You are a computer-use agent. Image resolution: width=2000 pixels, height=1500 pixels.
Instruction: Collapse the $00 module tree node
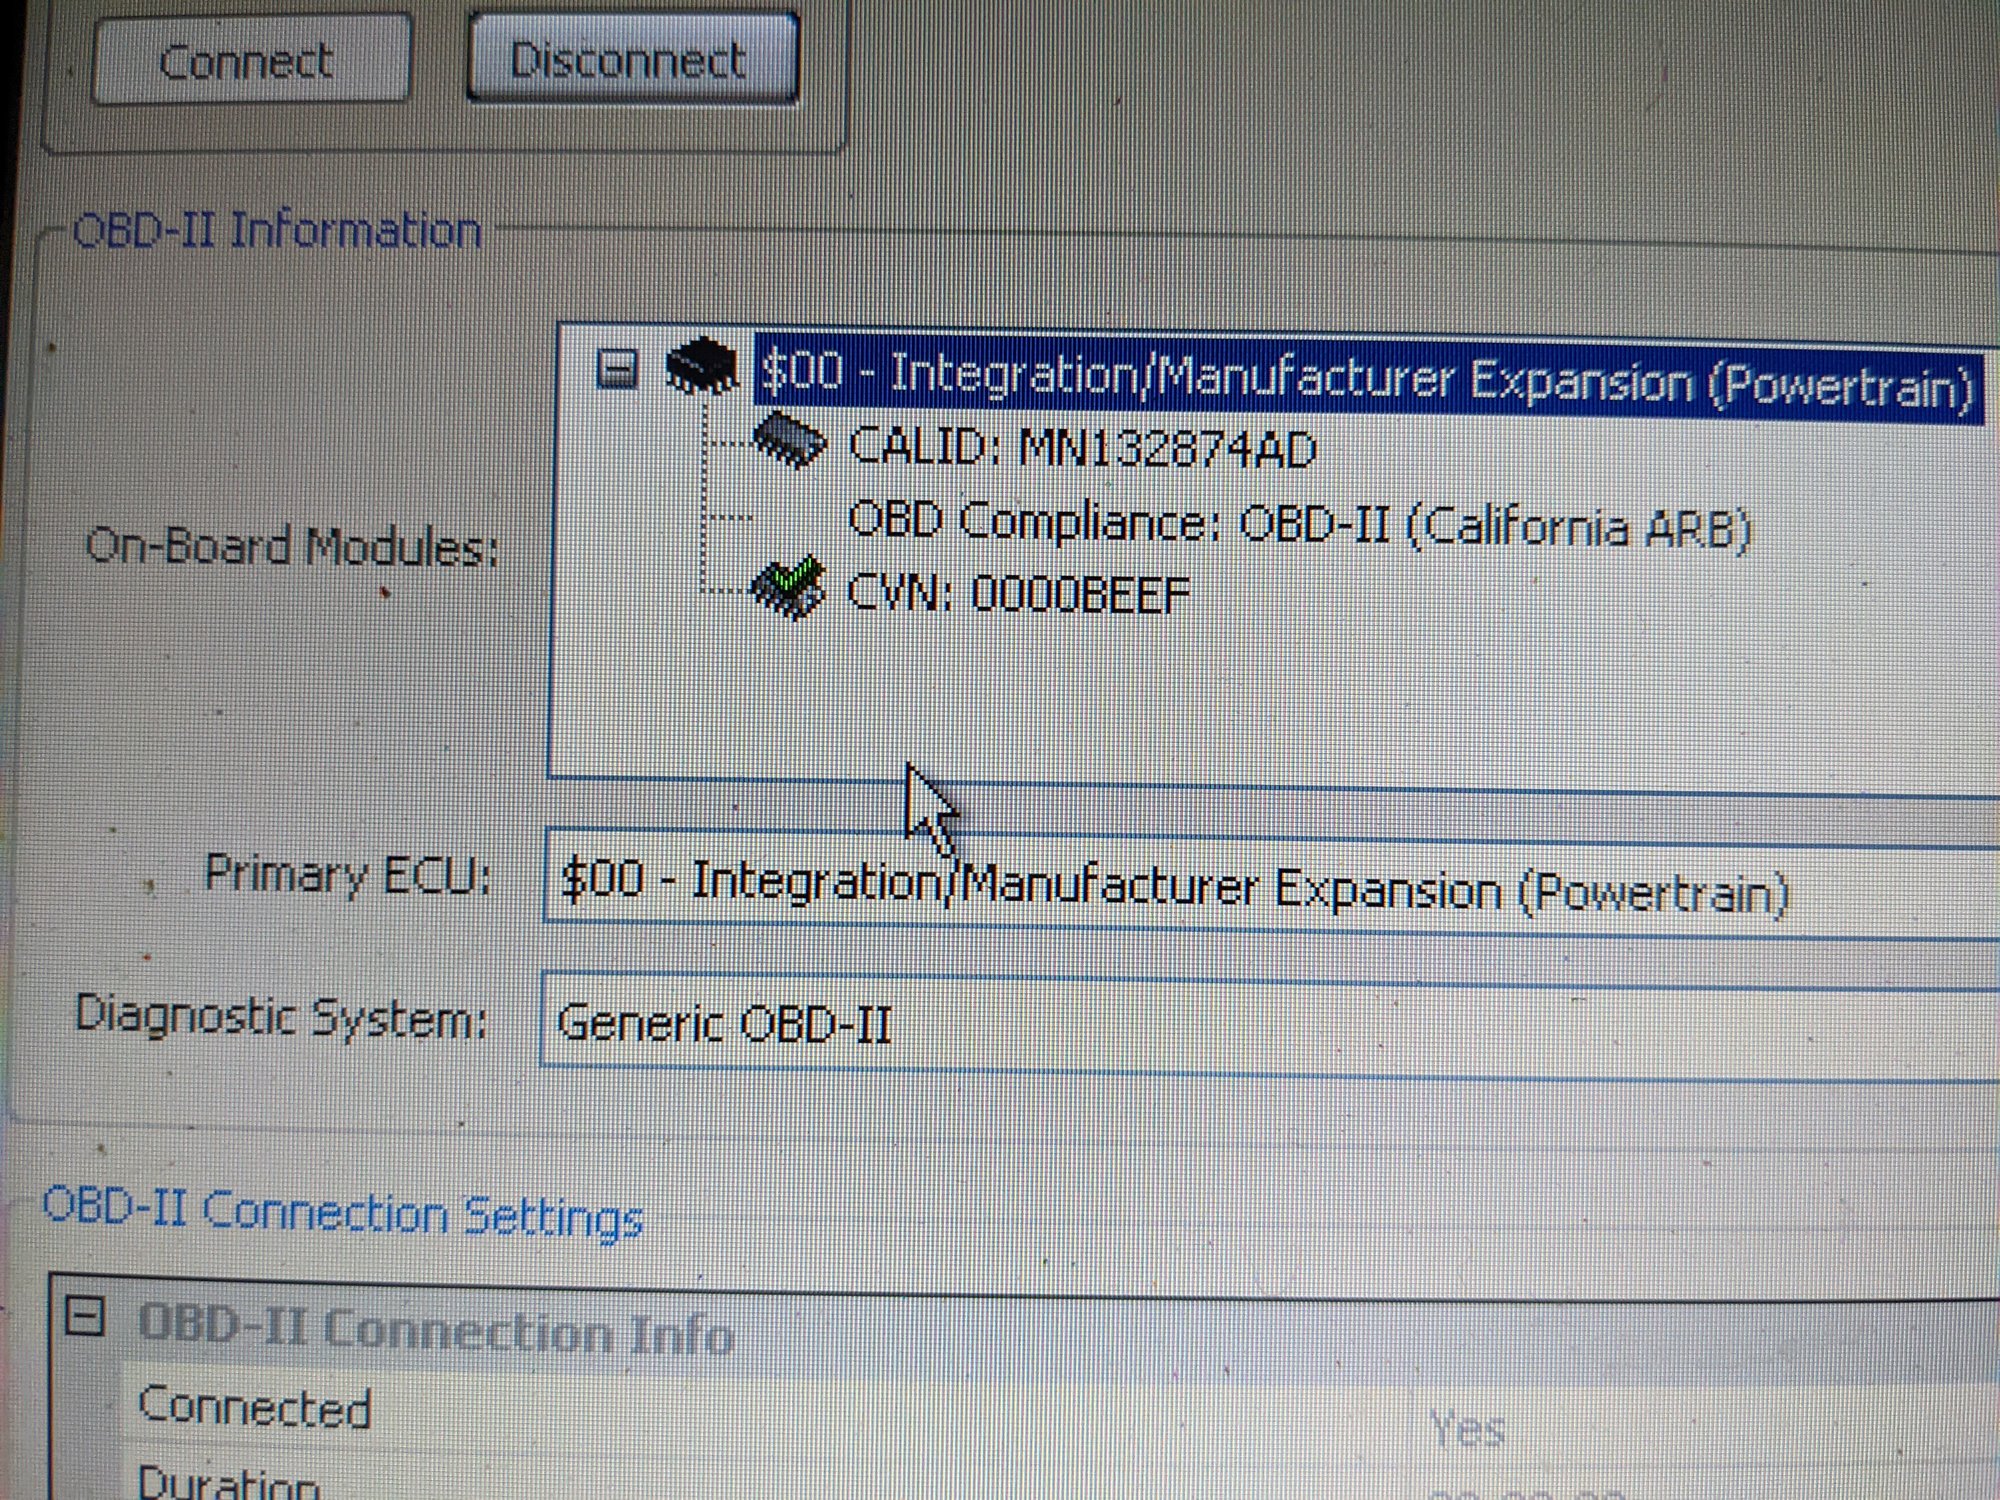click(617, 369)
